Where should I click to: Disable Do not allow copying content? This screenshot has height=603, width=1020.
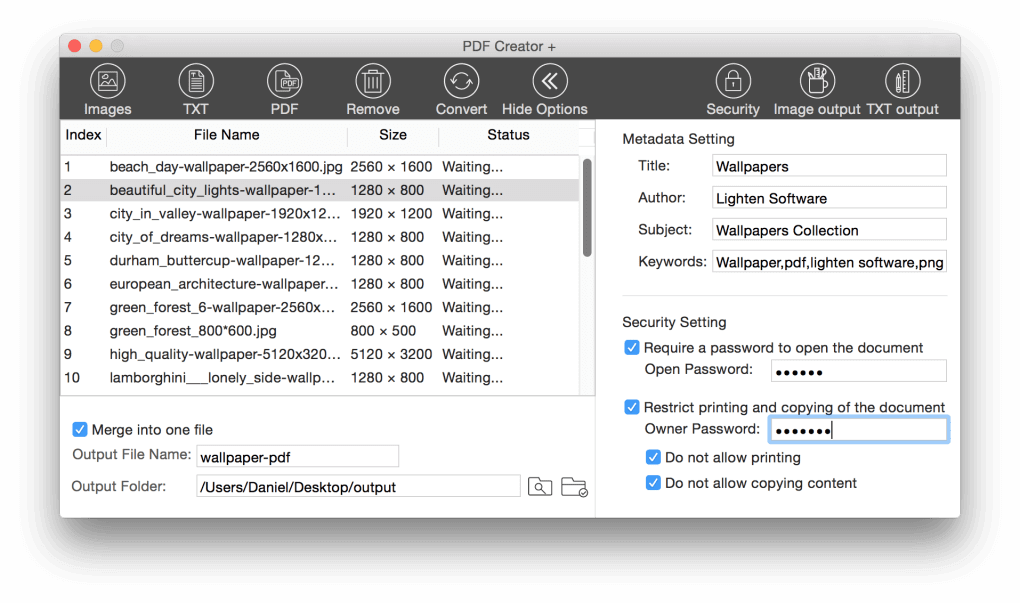(x=653, y=482)
